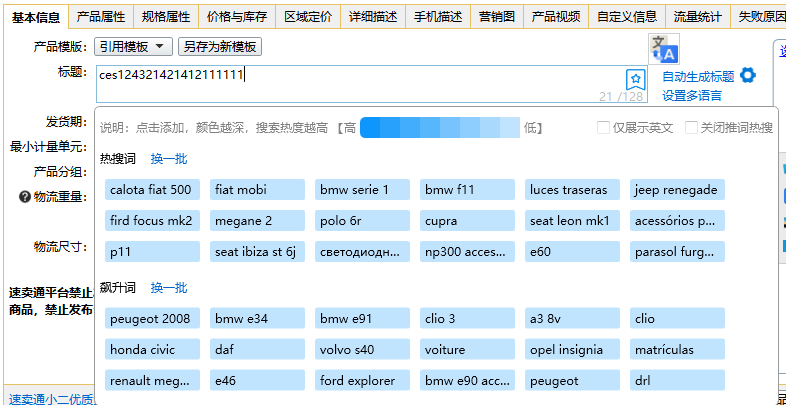The width and height of the screenshot is (786, 405).
Task: Add keyword matrículas
Action: tap(677, 349)
